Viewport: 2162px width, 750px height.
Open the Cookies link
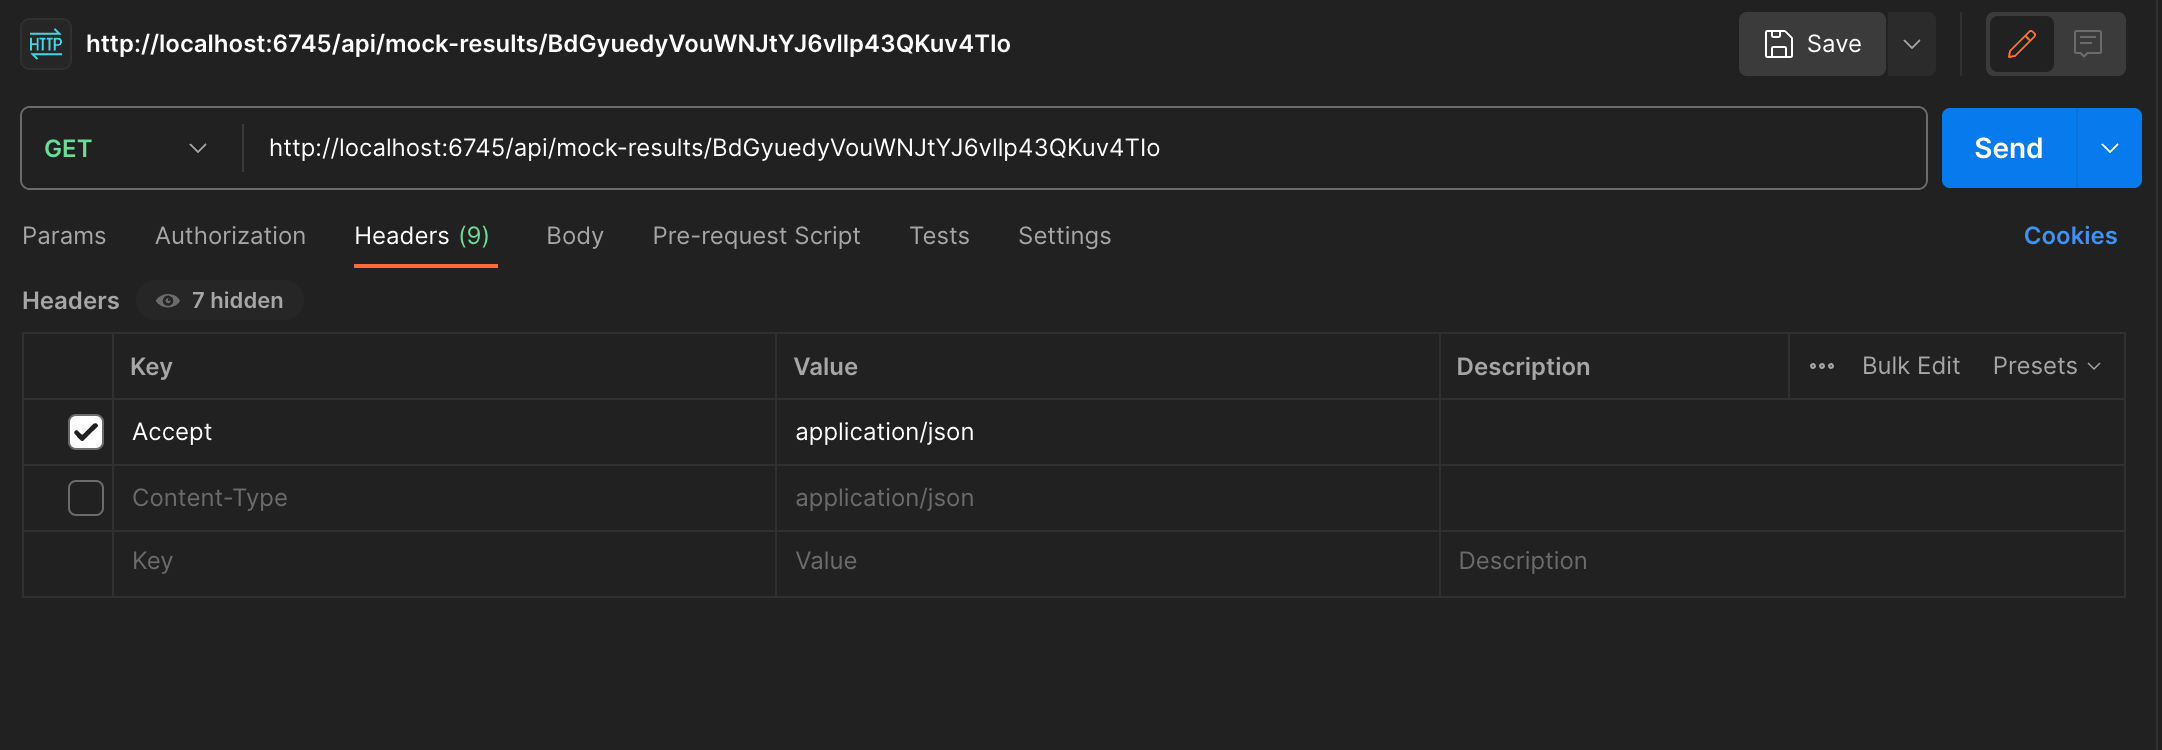pyautogui.click(x=2070, y=236)
